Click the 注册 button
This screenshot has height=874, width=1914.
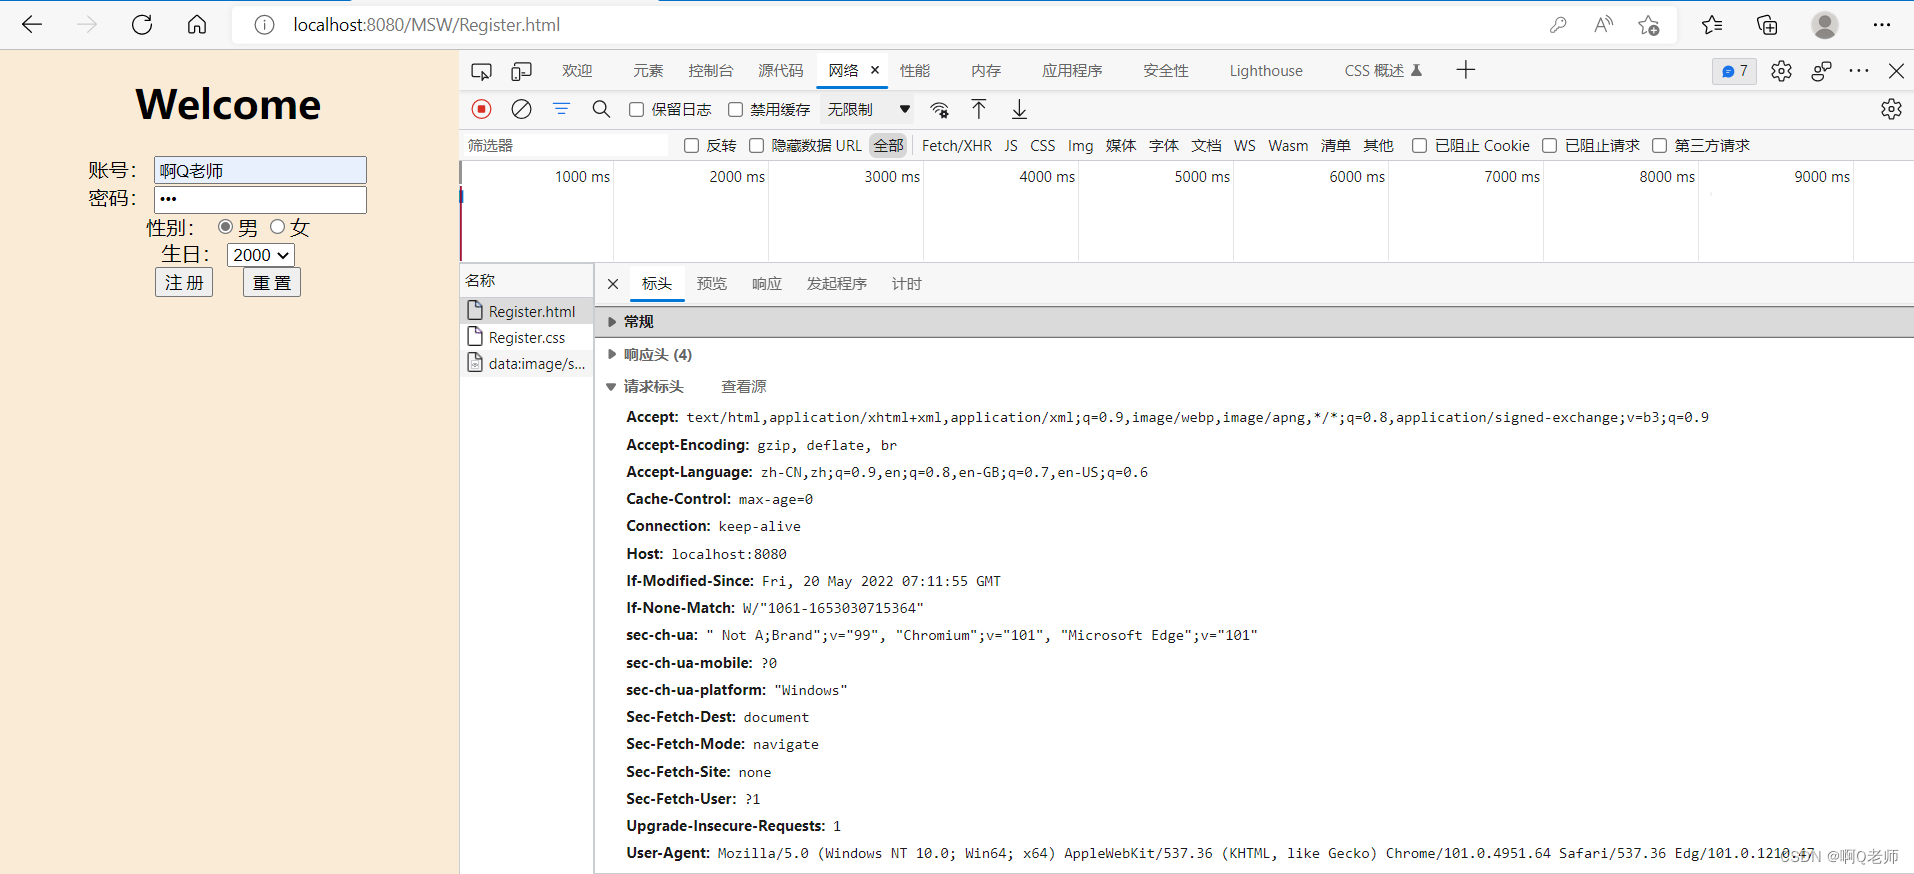coord(184,283)
